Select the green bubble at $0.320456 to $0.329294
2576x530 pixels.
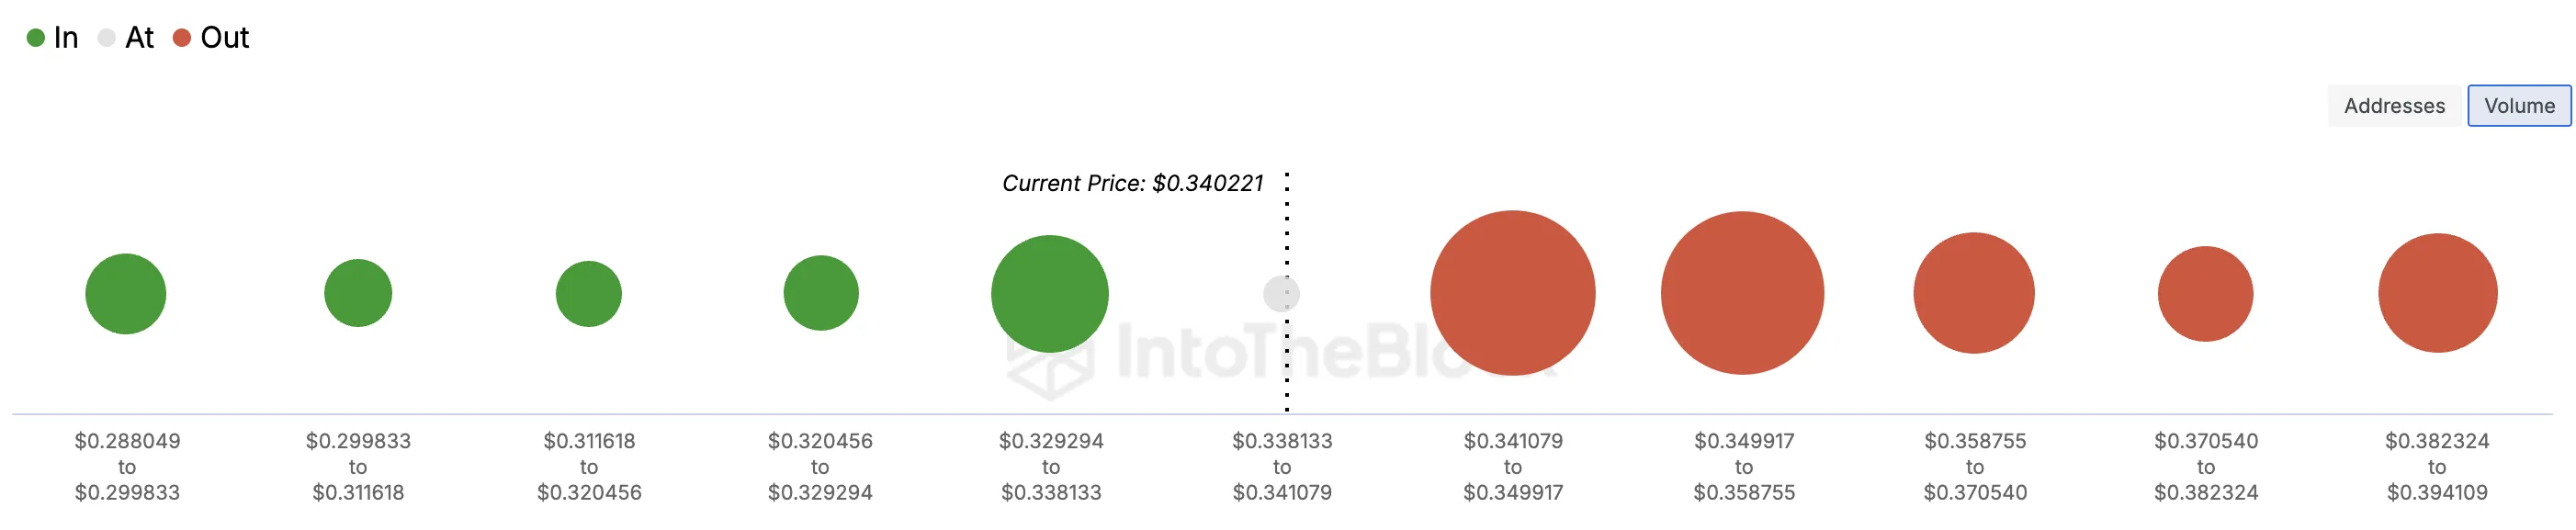click(x=821, y=293)
